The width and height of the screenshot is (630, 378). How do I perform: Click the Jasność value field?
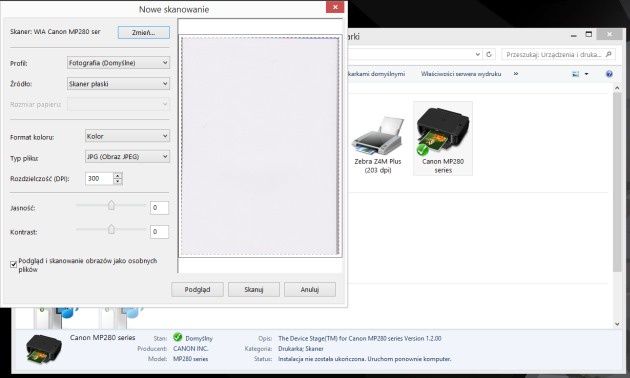[160, 208]
